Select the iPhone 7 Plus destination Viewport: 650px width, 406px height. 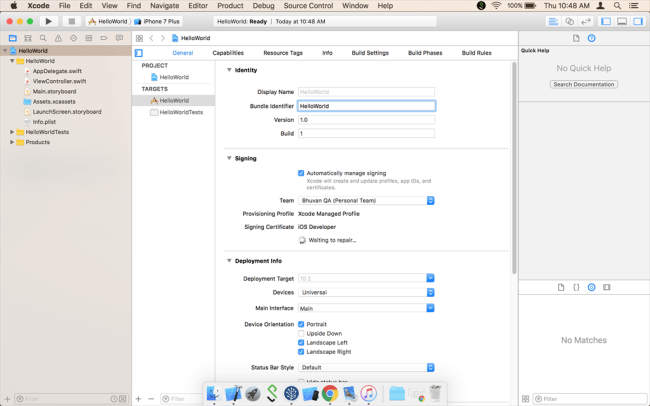pyautogui.click(x=157, y=21)
